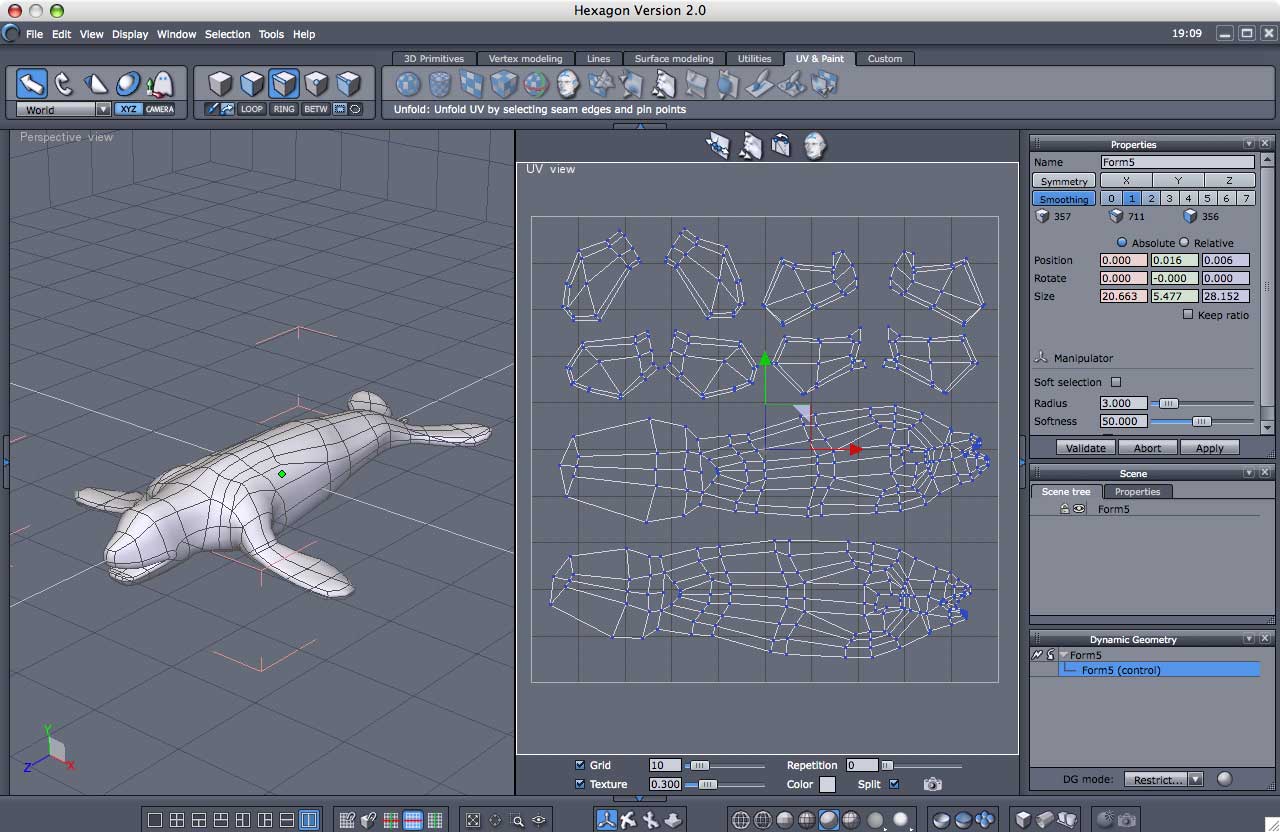
Task: Select the single view layout icon
Action: click(x=155, y=821)
